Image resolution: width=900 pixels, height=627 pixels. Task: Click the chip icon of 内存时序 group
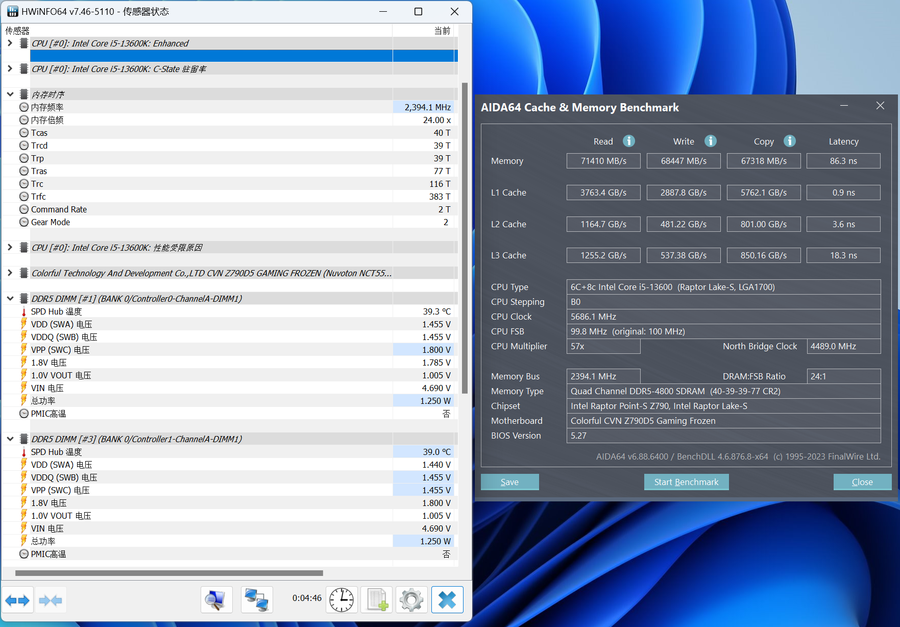(24, 94)
